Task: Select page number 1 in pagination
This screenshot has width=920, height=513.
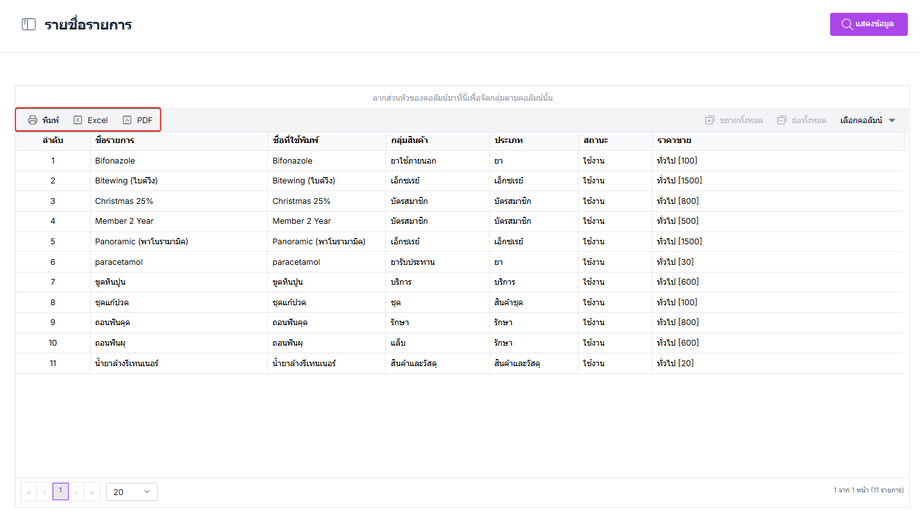Action: (60, 491)
